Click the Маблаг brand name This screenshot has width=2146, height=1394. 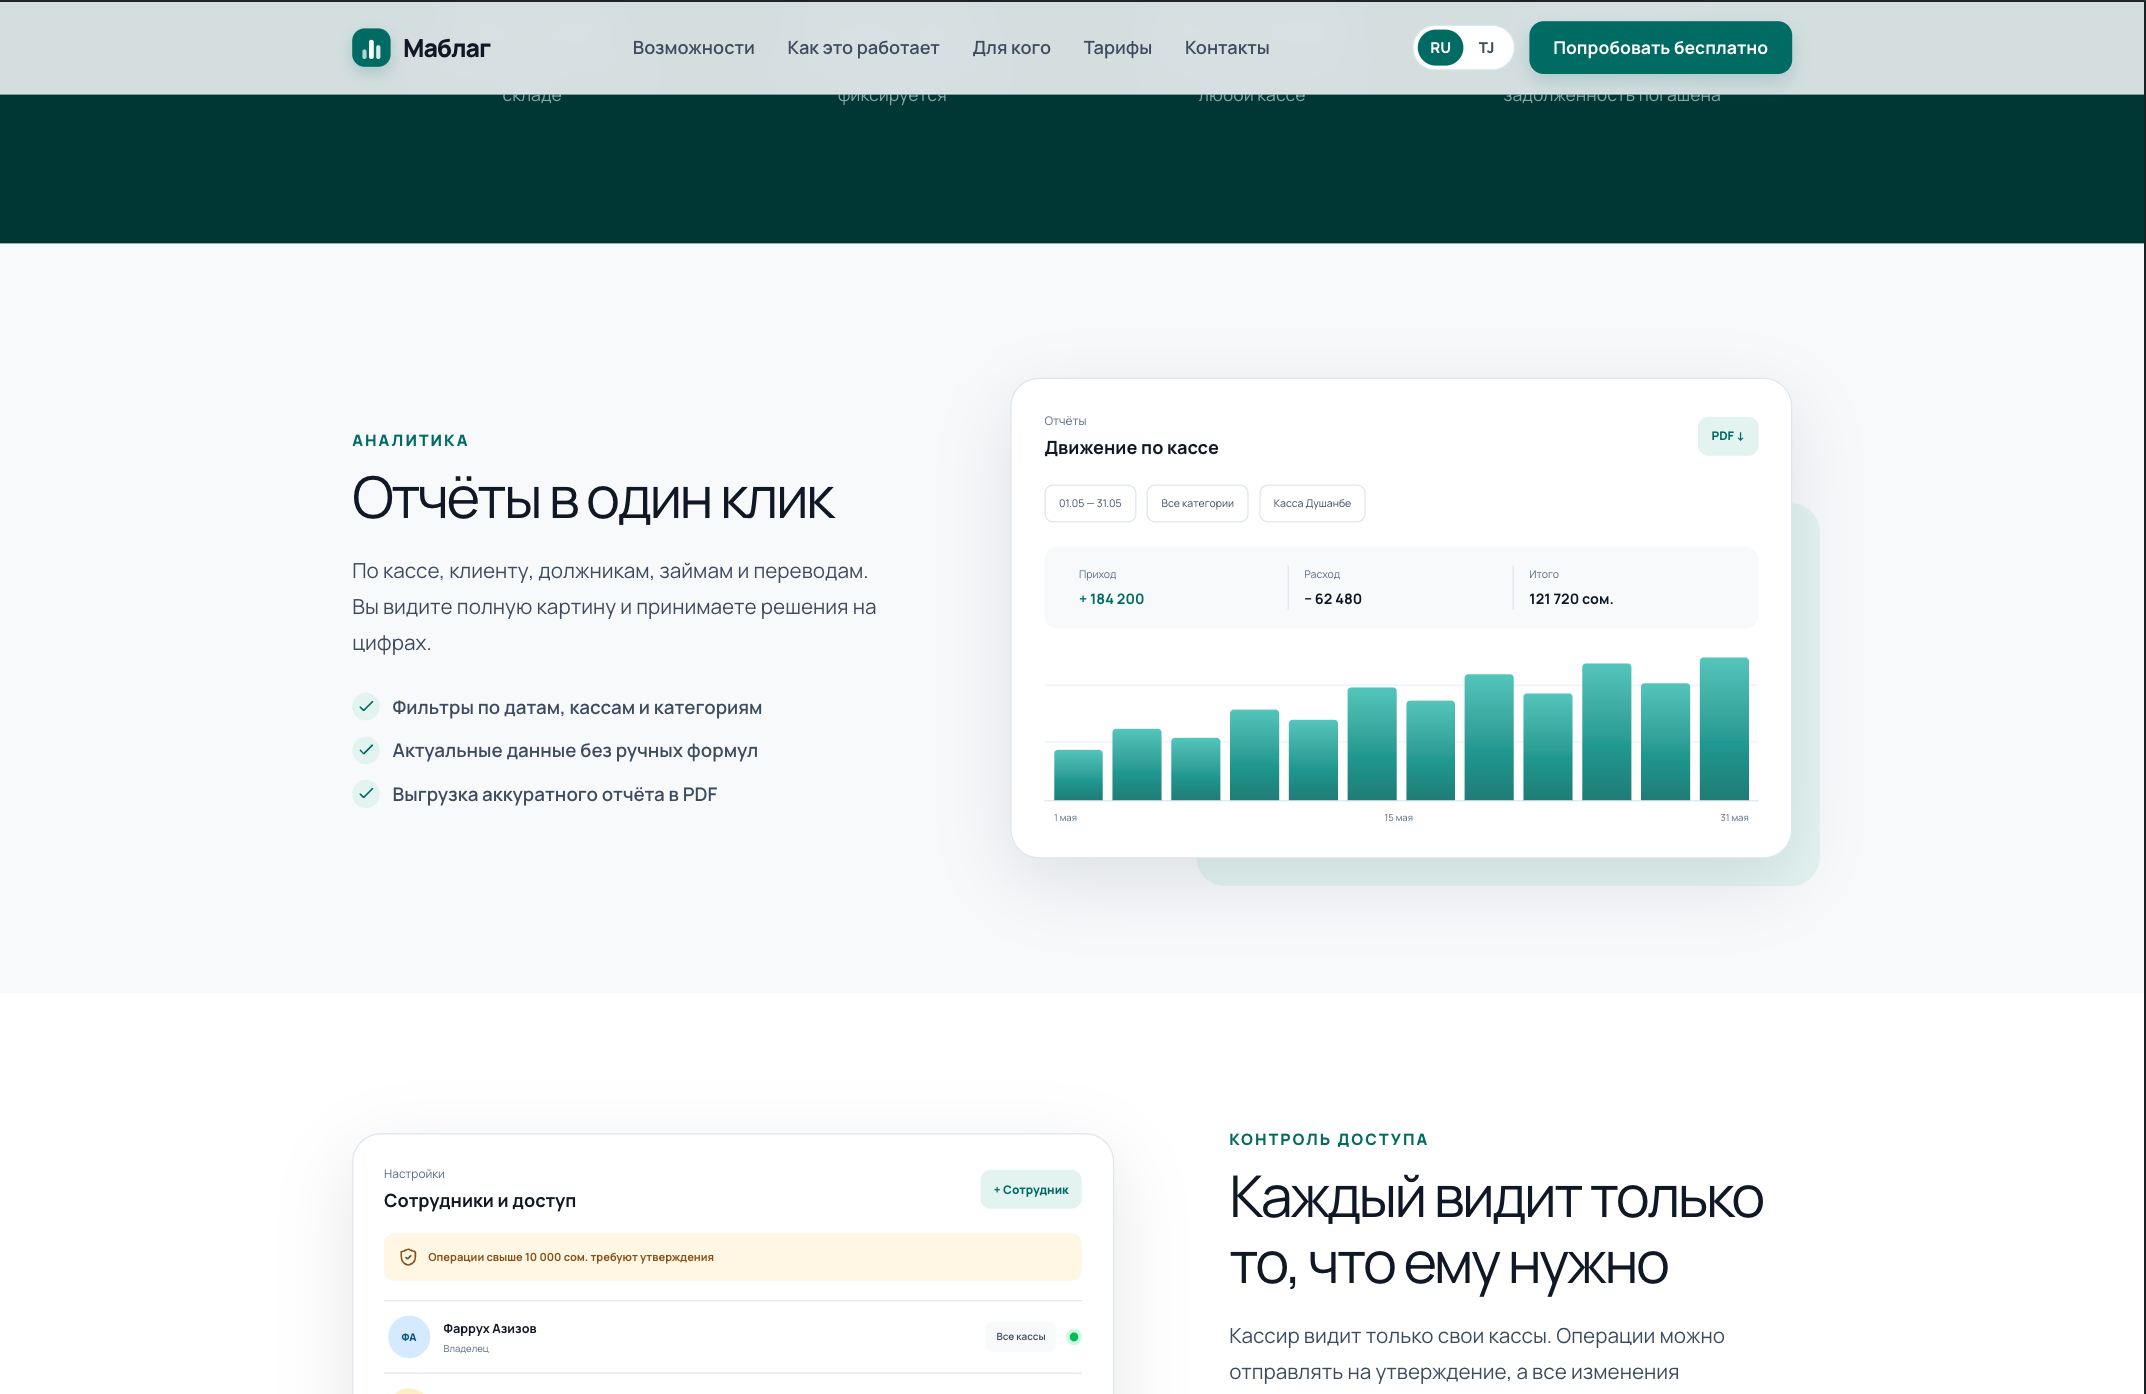coord(446,48)
